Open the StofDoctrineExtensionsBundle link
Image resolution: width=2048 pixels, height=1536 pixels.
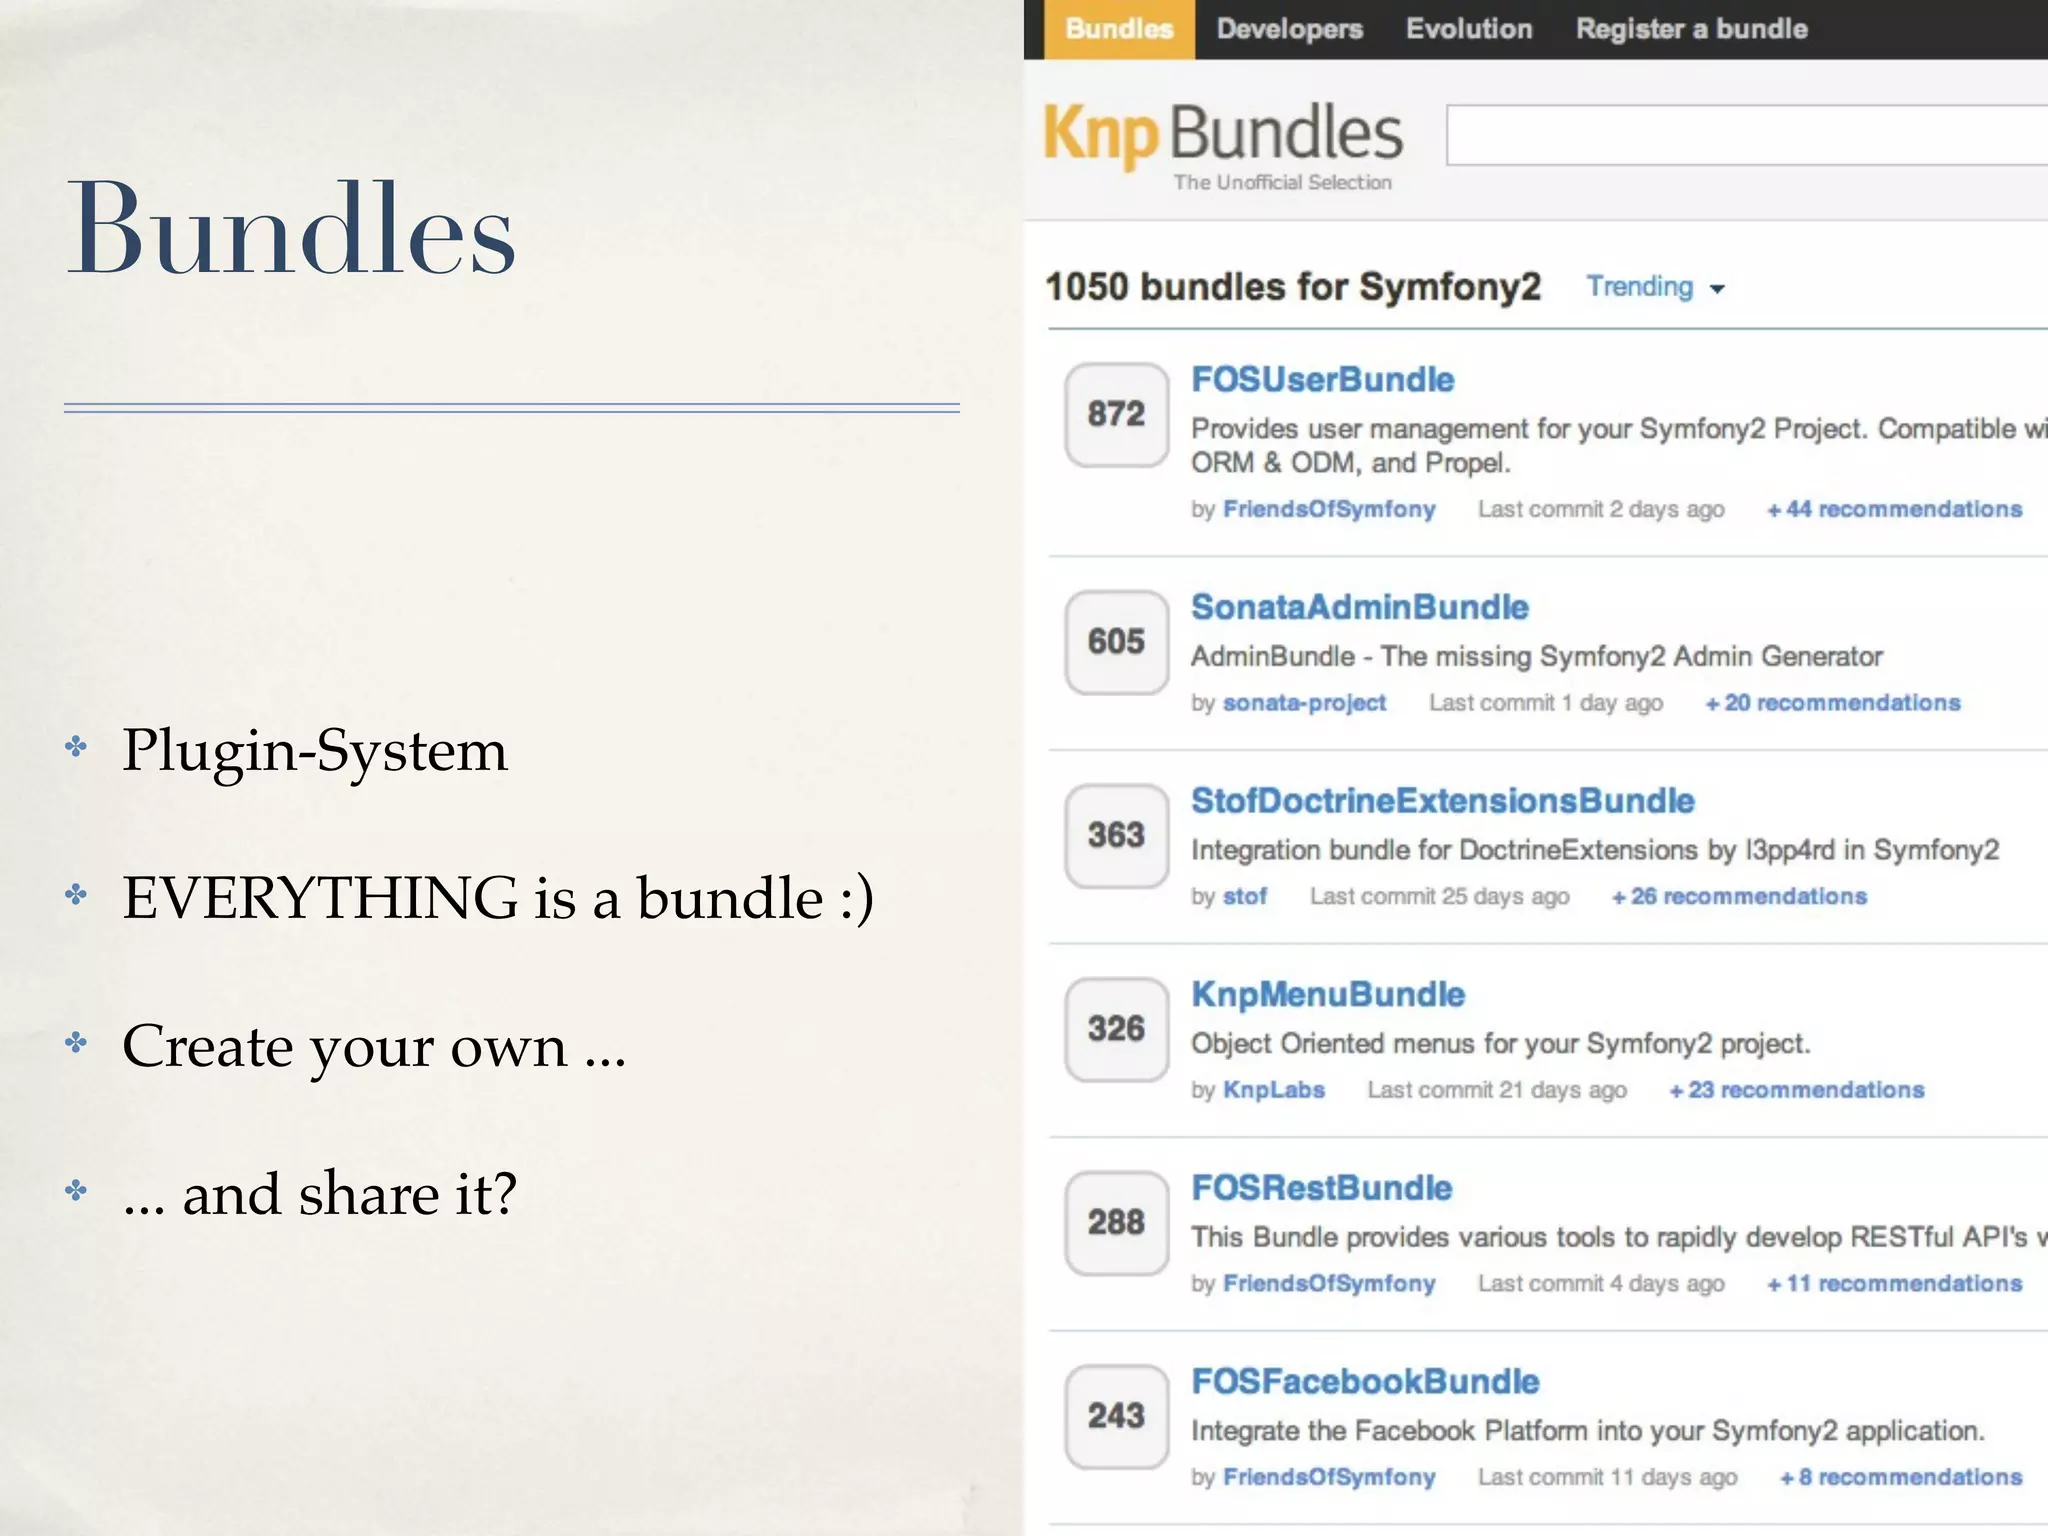(x=1442, y=801)
